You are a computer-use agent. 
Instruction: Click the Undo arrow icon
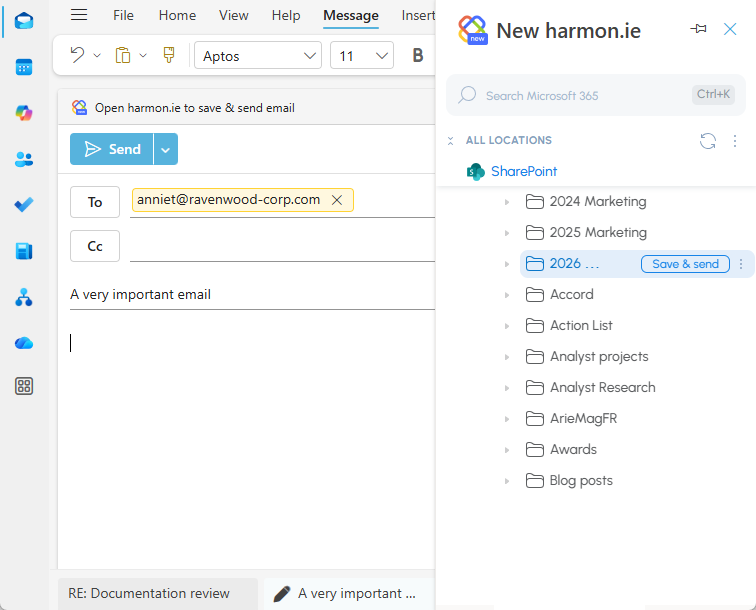point(77,55)
